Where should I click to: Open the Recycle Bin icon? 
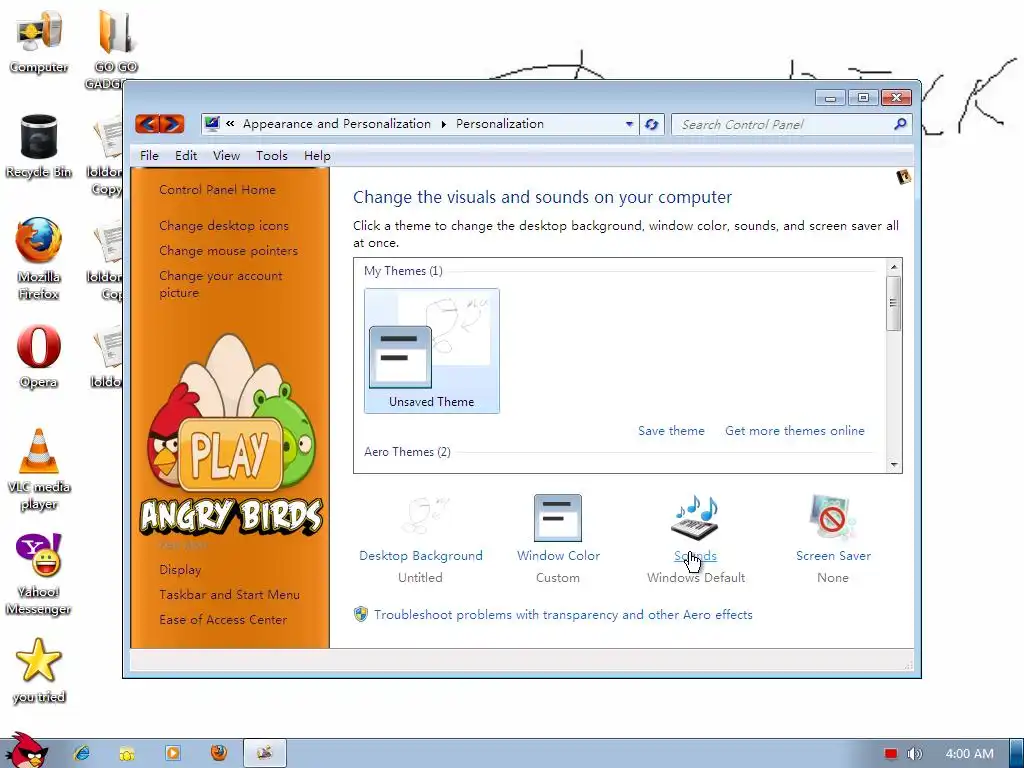coord(39,146)
